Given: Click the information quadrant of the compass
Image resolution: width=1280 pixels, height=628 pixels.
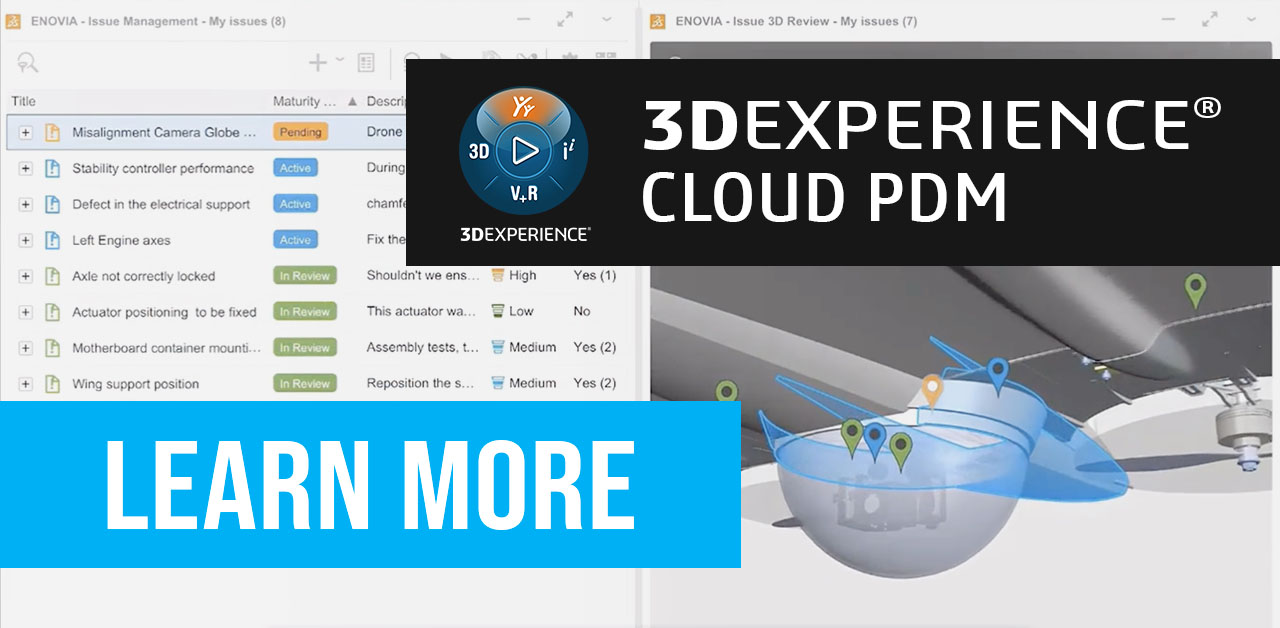Looking at the screenshot, I should [568, 152].
